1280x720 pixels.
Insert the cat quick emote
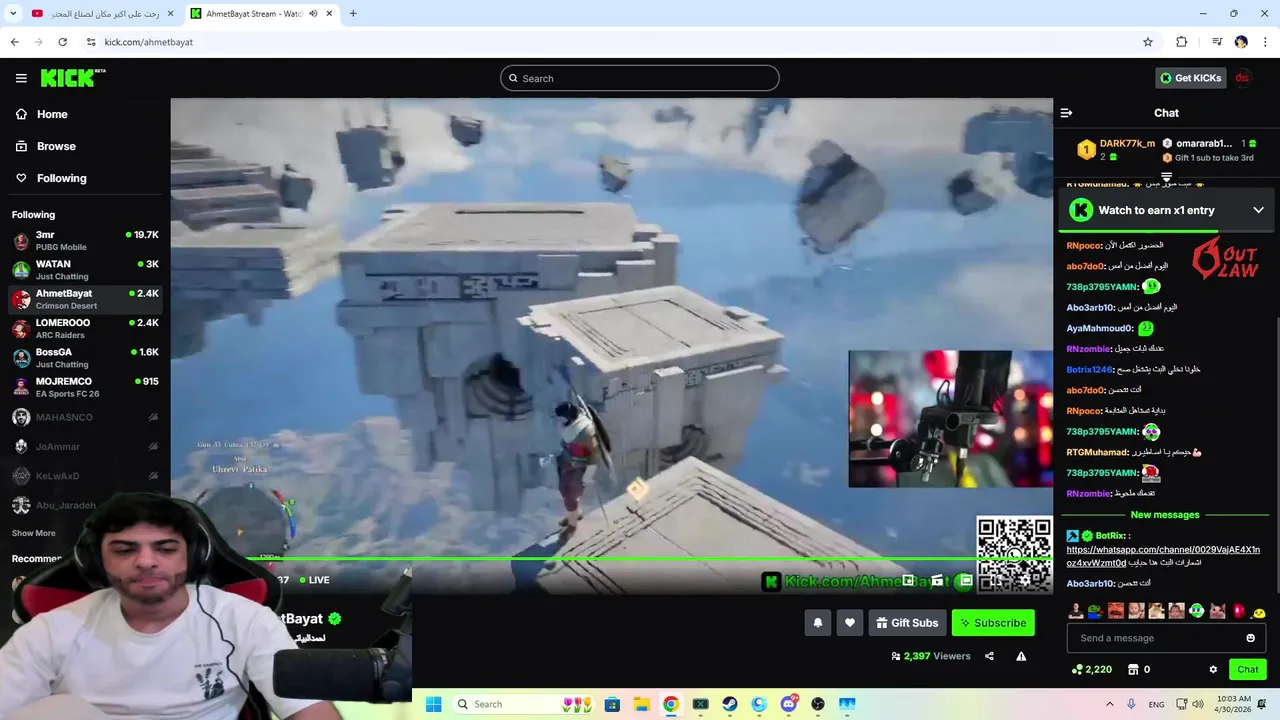[x=1217, y=611]
